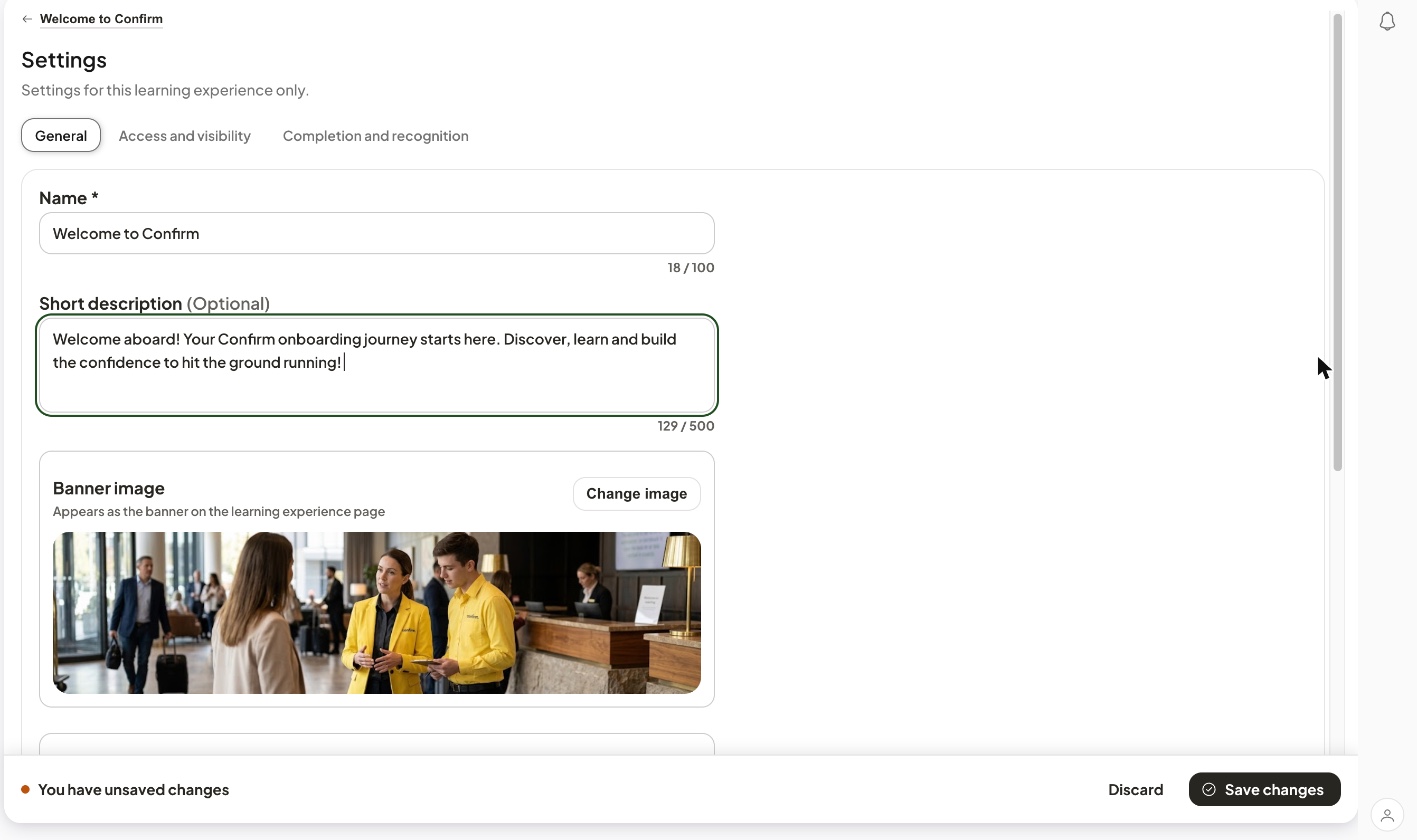Discard the unsaved changes
The height and width of the screenshot is (840, 1417).
click(x=1135, y=790)
